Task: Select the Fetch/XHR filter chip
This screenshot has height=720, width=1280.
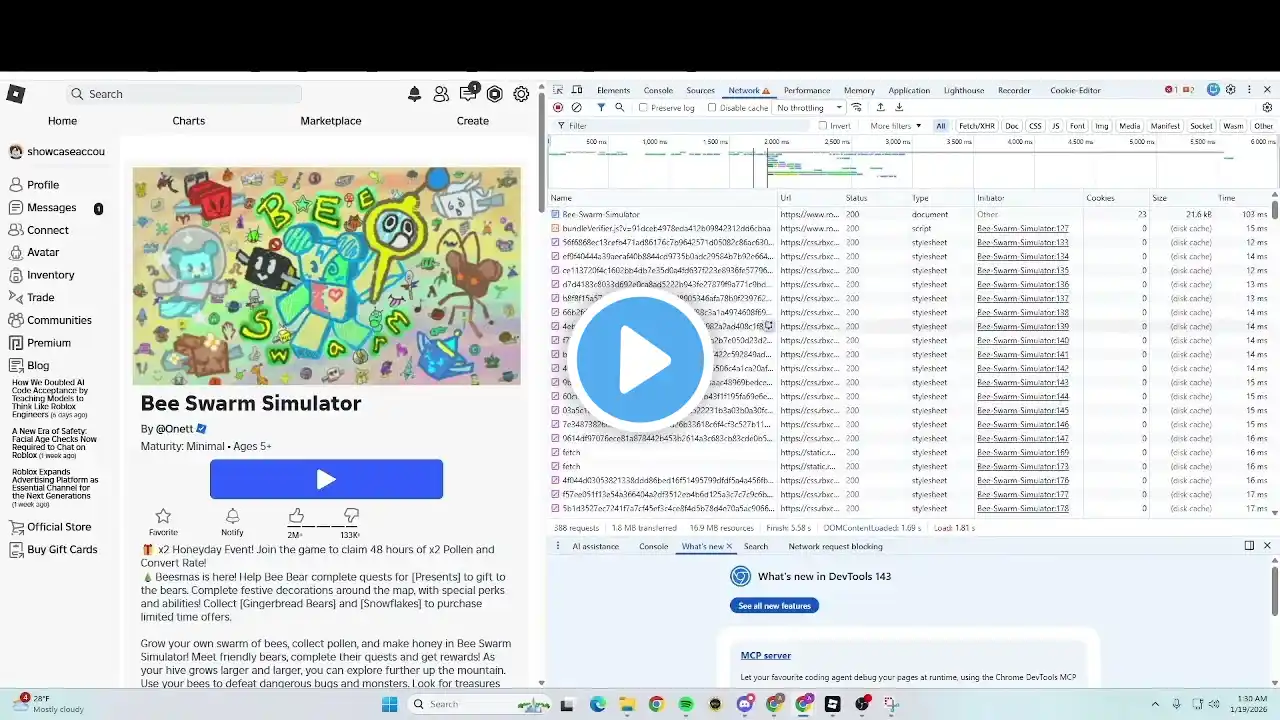Action: click(977, 126)
